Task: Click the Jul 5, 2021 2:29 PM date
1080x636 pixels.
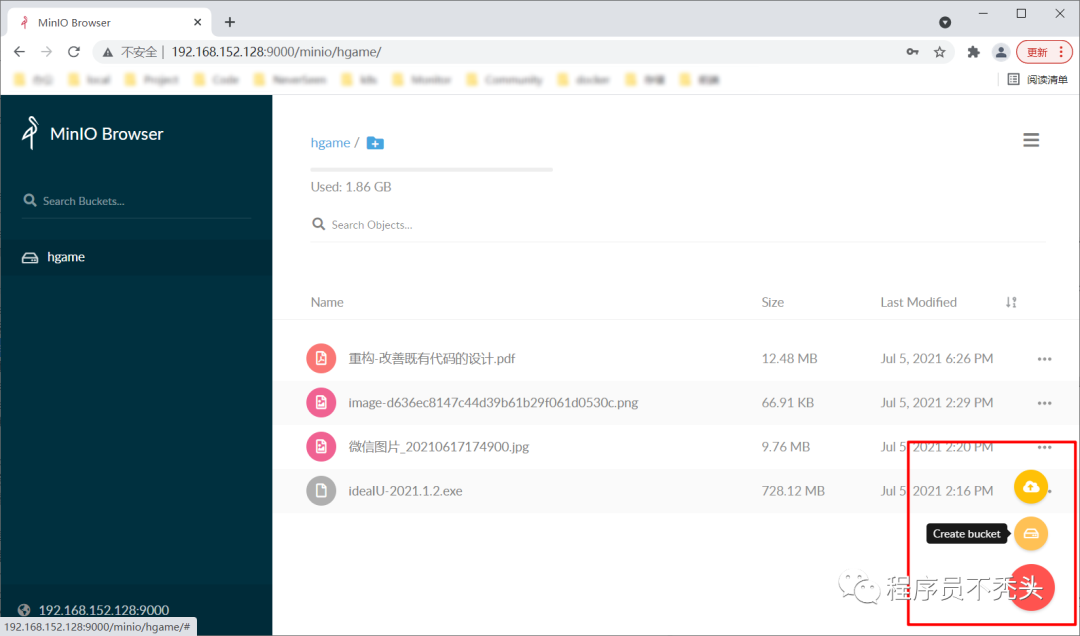Action: pyautogui.click(x=937, y=402)
